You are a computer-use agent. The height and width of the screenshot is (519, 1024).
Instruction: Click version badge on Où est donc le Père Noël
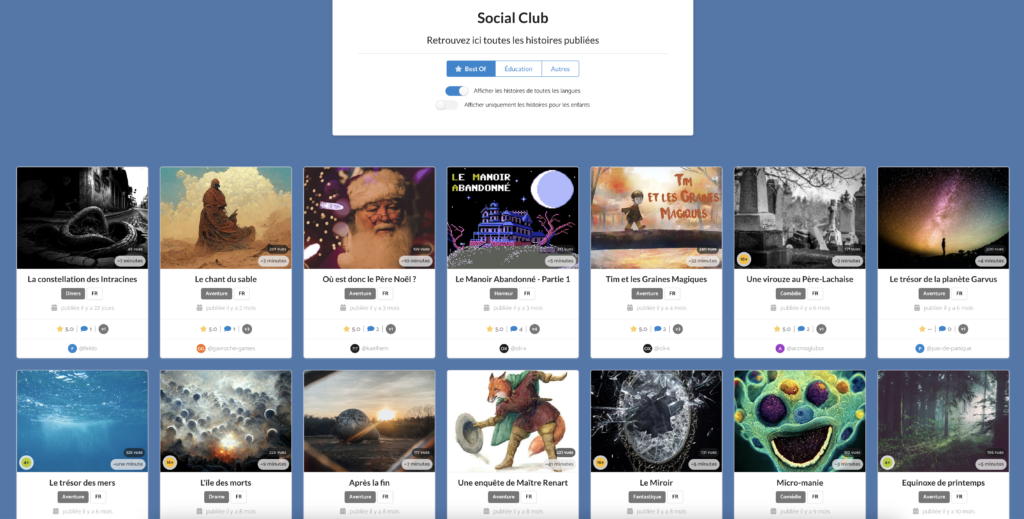click(391, 329)
